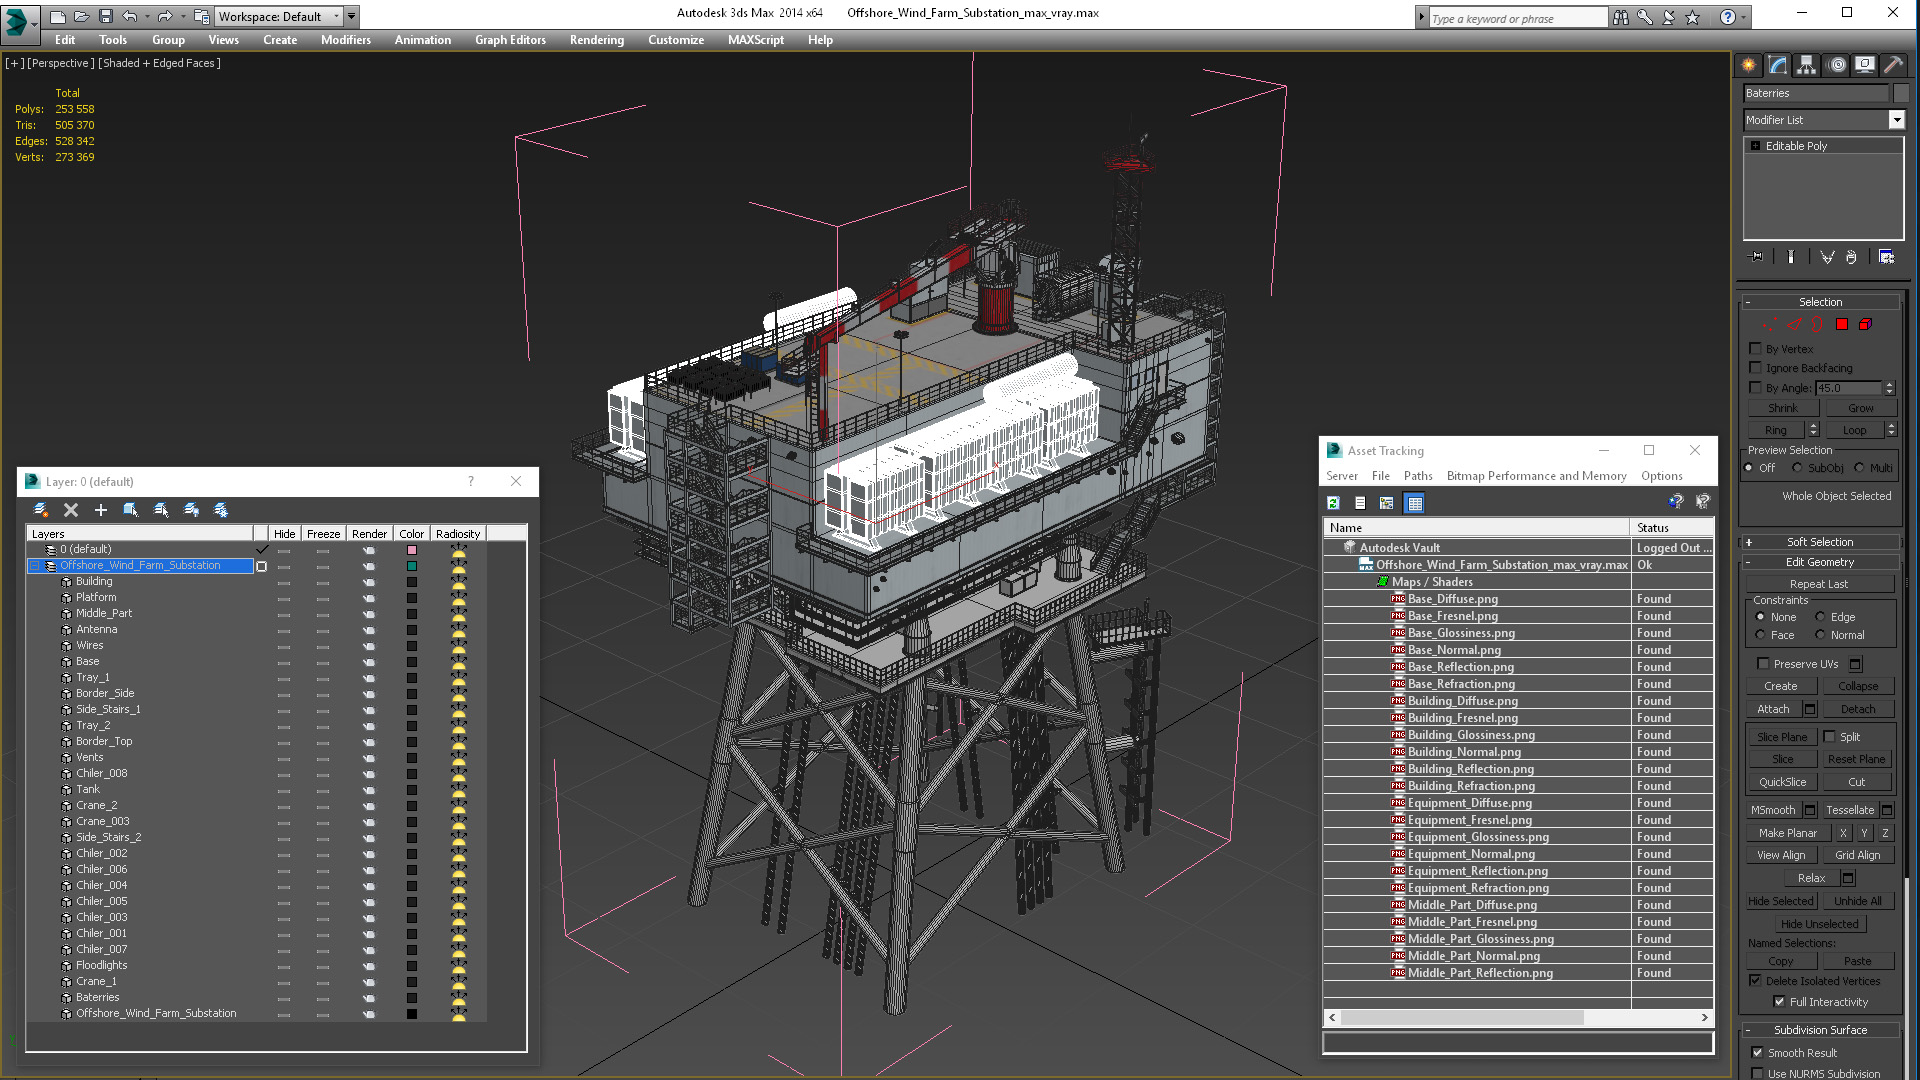This screenshot has width=1920, height=1080.
Task: Click Create New Layer icon in Layer dialog
Action: point(41,510)
